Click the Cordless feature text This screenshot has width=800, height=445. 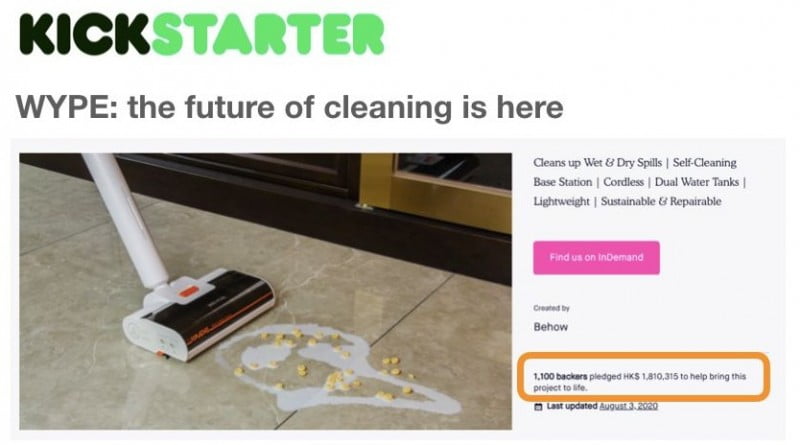point(623,182)
